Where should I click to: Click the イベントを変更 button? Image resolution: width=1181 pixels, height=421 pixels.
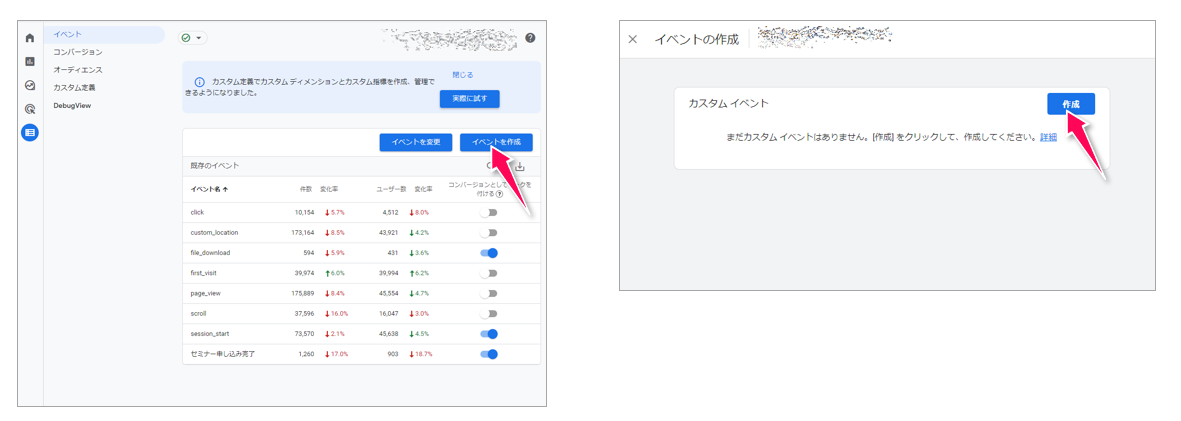(415, 143)
